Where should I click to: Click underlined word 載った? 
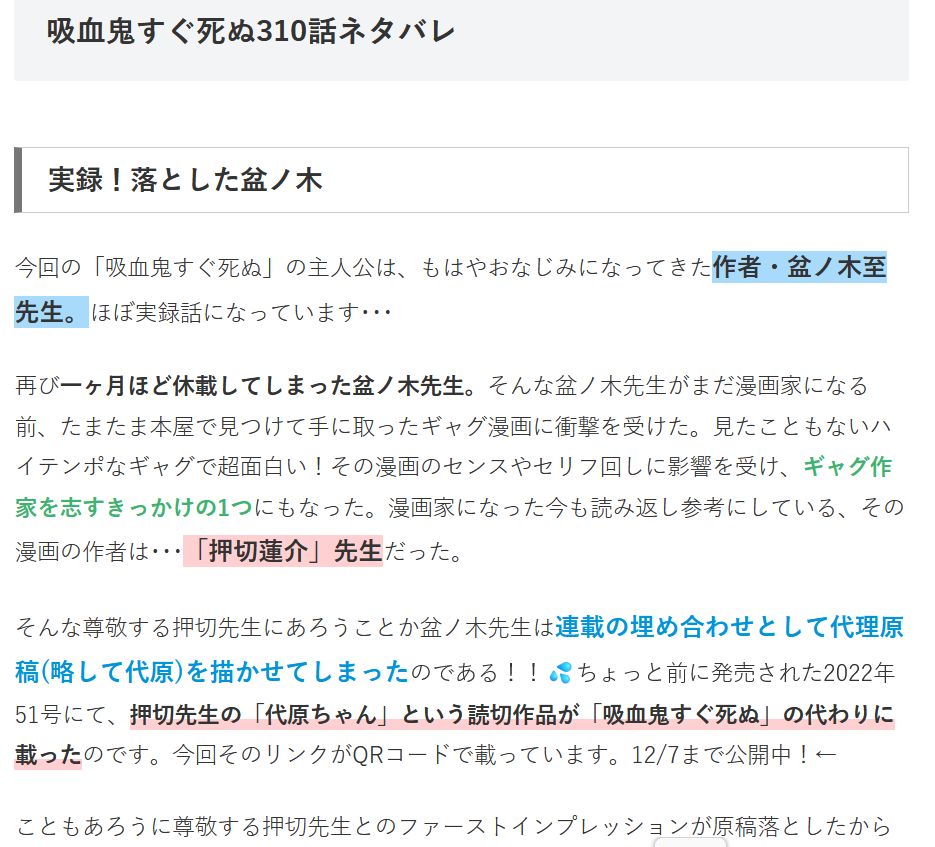pos(48,754)
